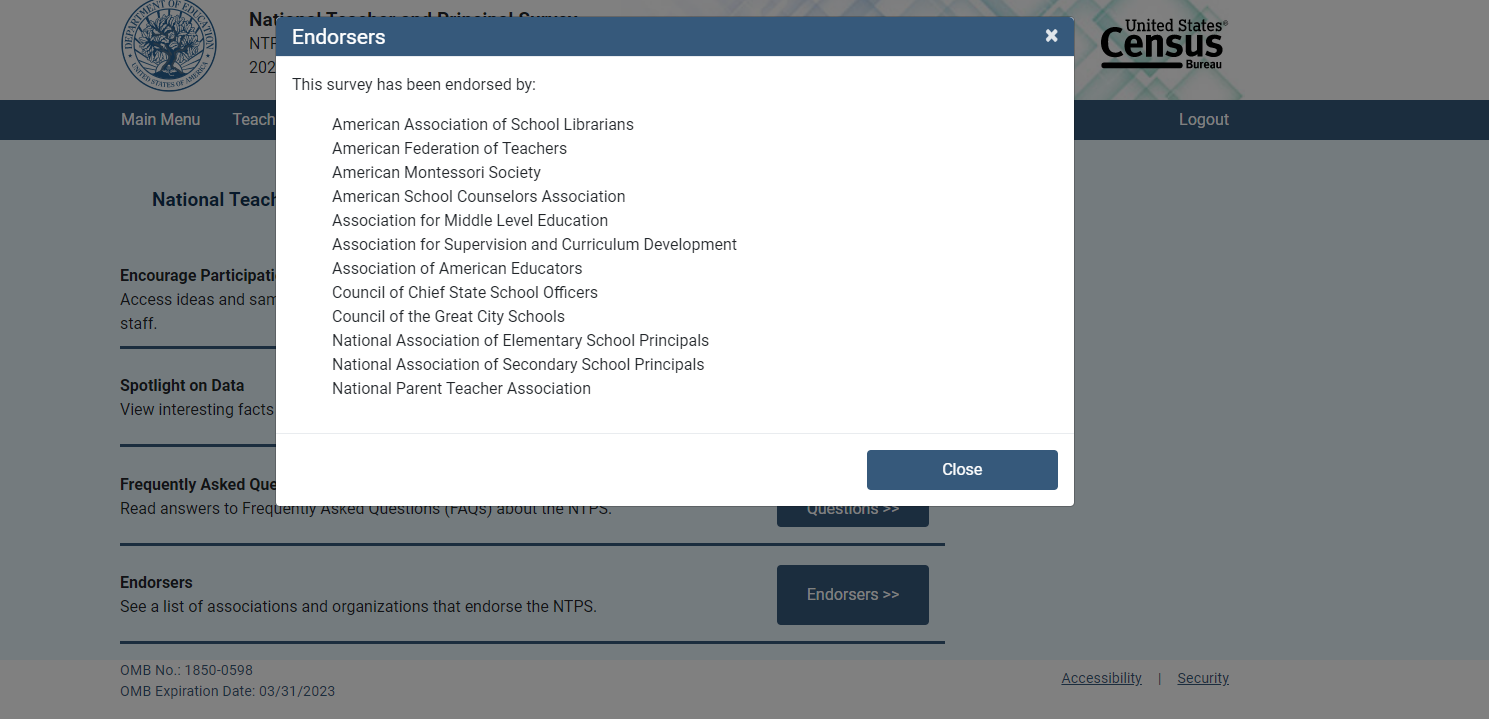The height and width of the screenshot is (719, 1489).
Task: Click the Department of Education seal logo
Action: point(167,45)
